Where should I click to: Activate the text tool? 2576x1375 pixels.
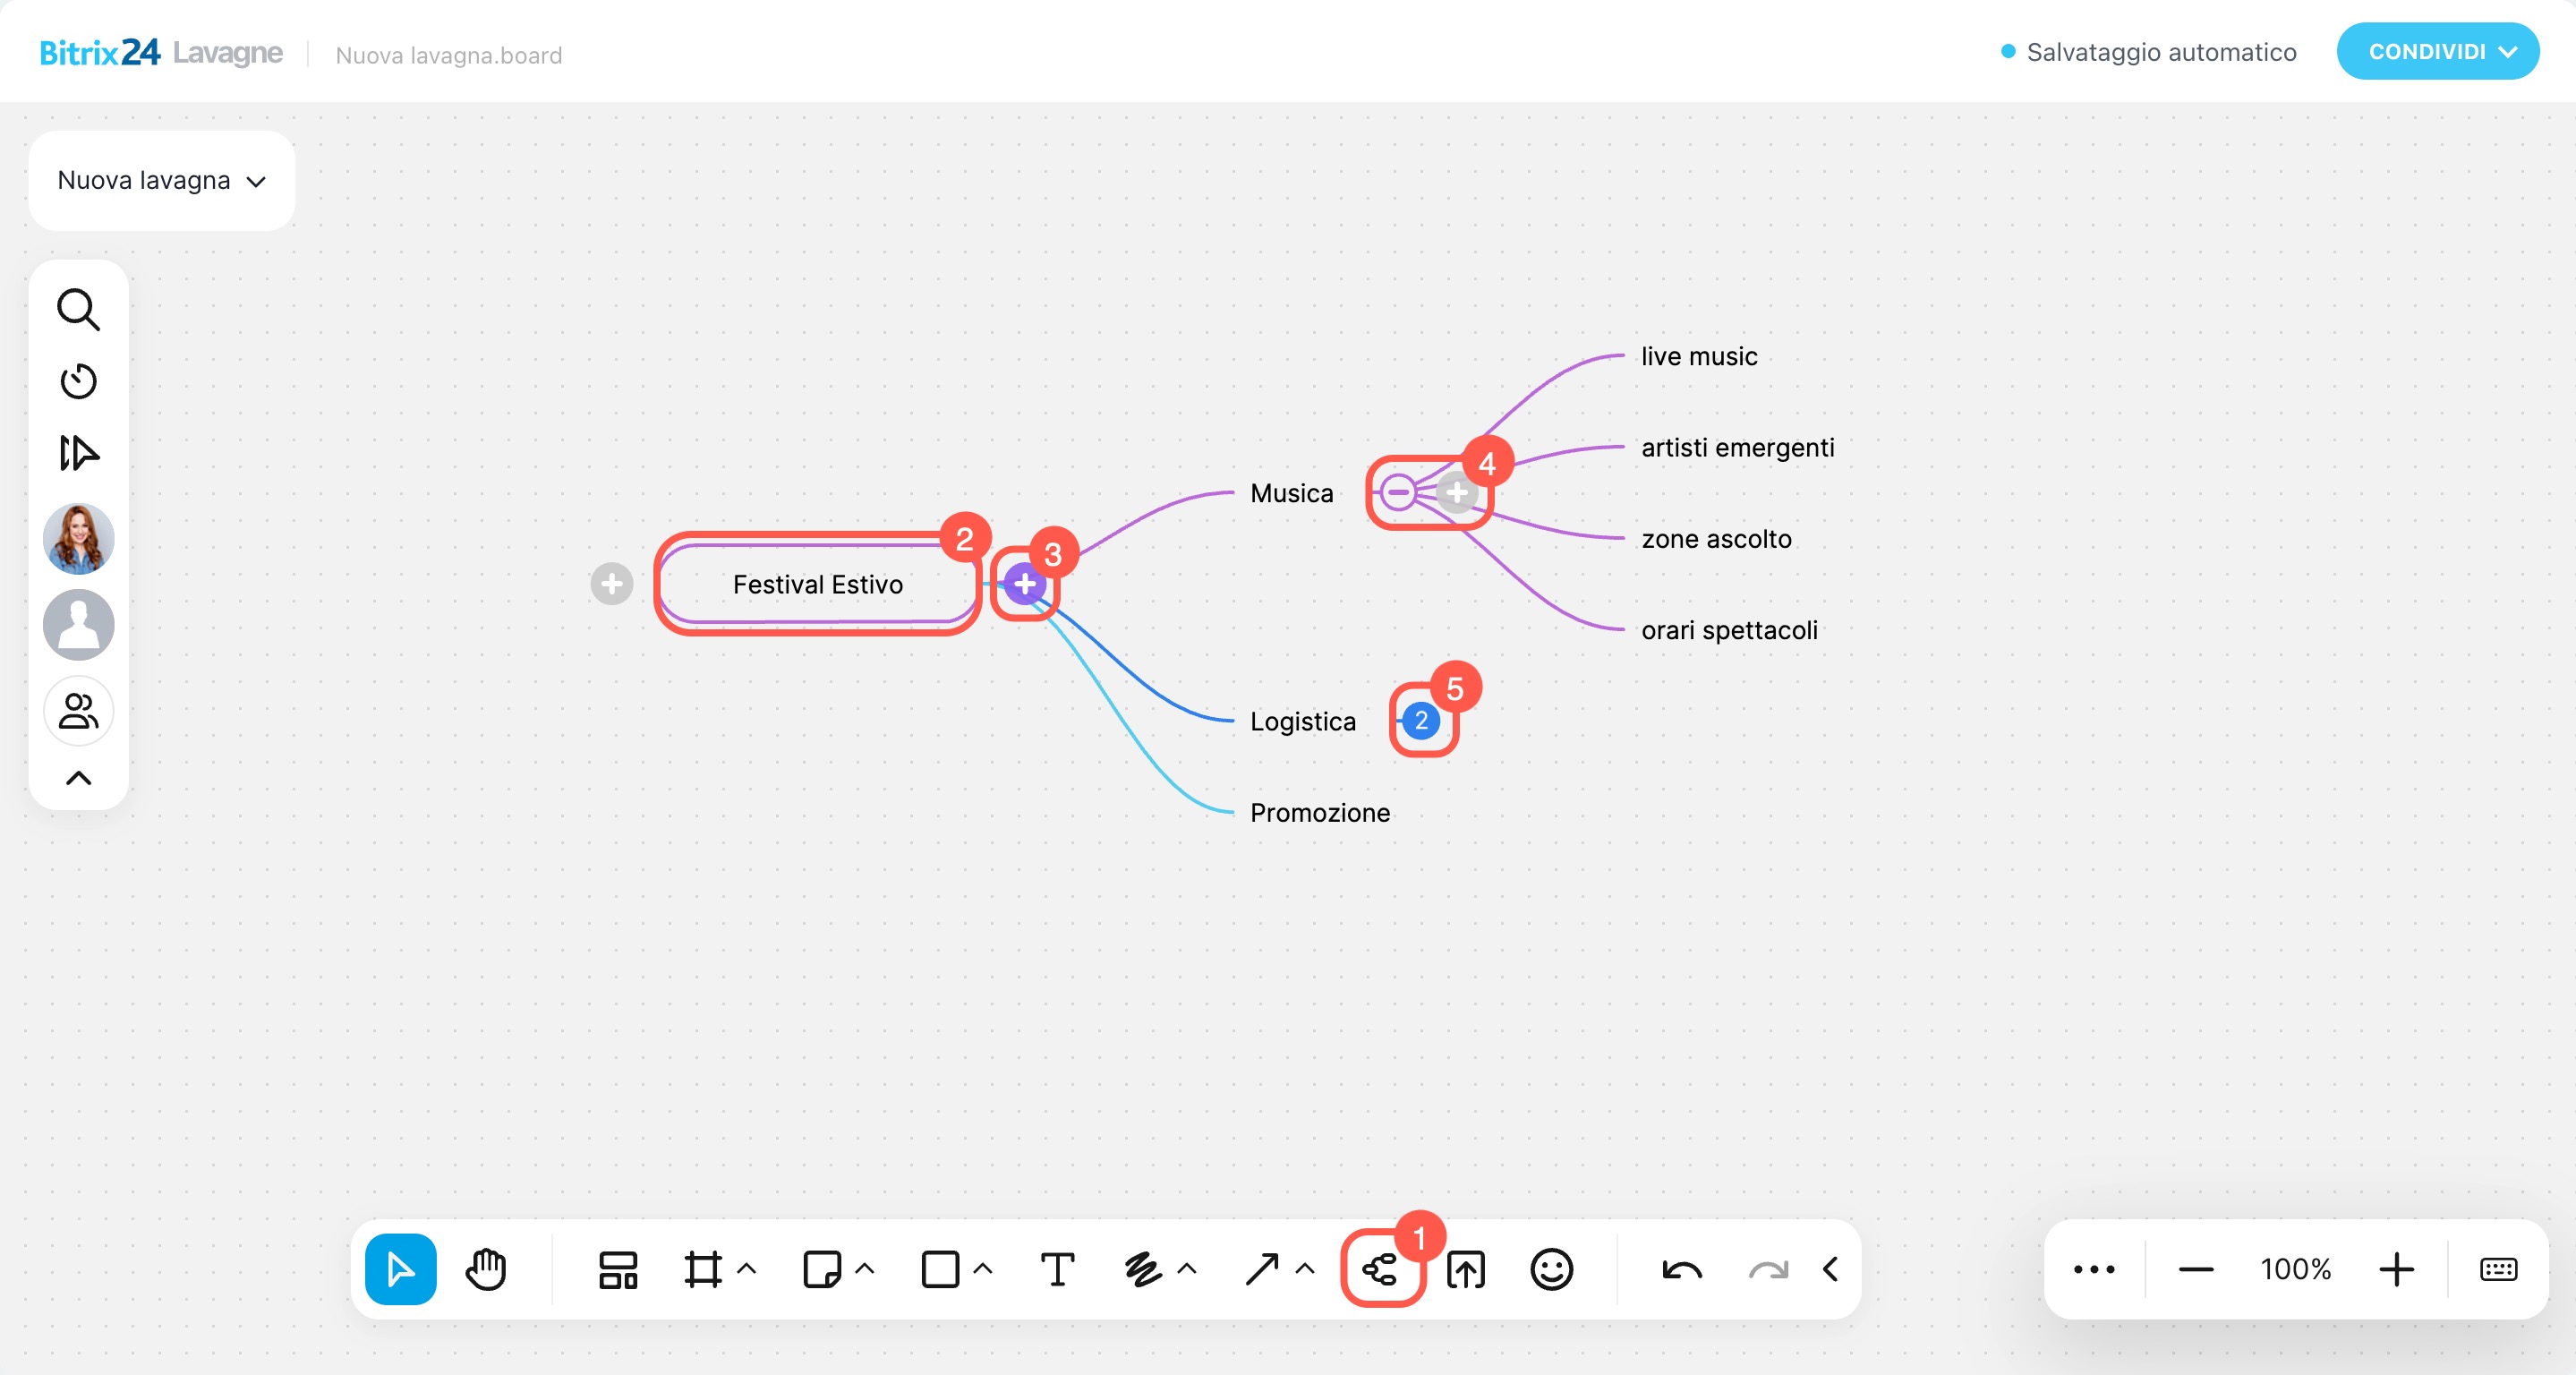1057,1270
